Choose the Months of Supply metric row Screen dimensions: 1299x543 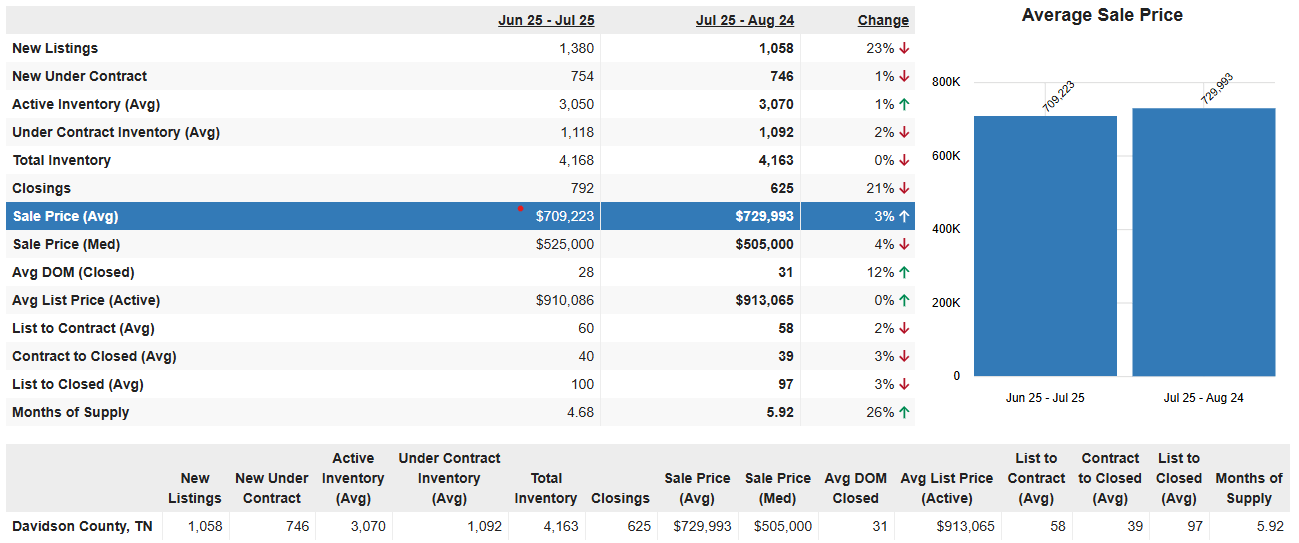click(460, 412)
